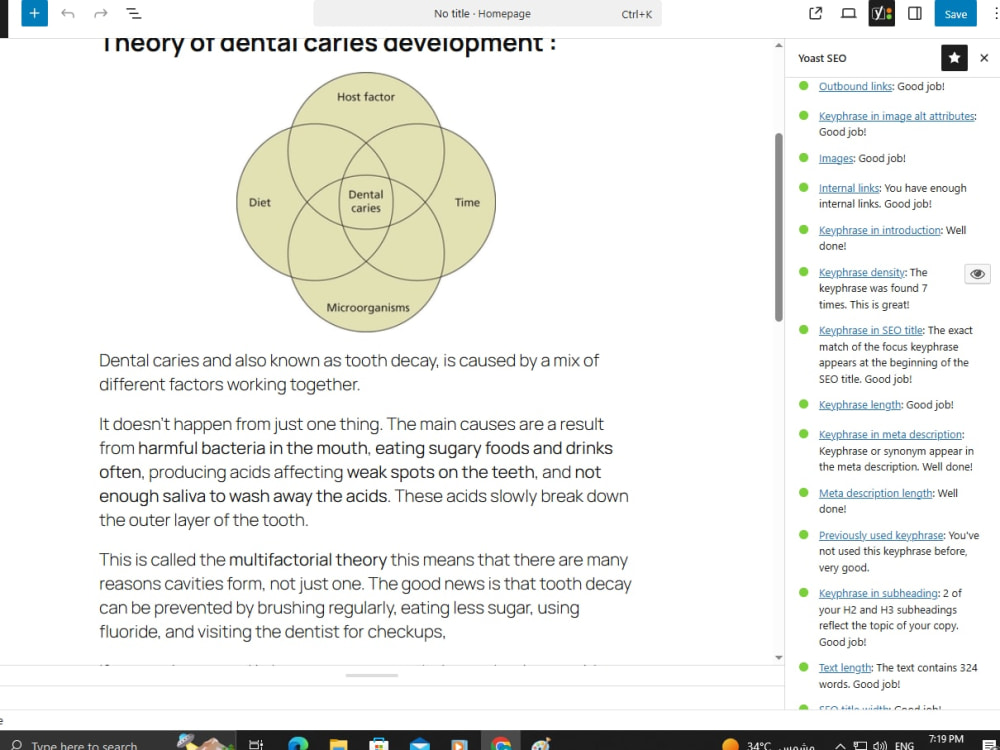Click the paragraph starting 'Dental caries and also known'

tap(364, 372)
